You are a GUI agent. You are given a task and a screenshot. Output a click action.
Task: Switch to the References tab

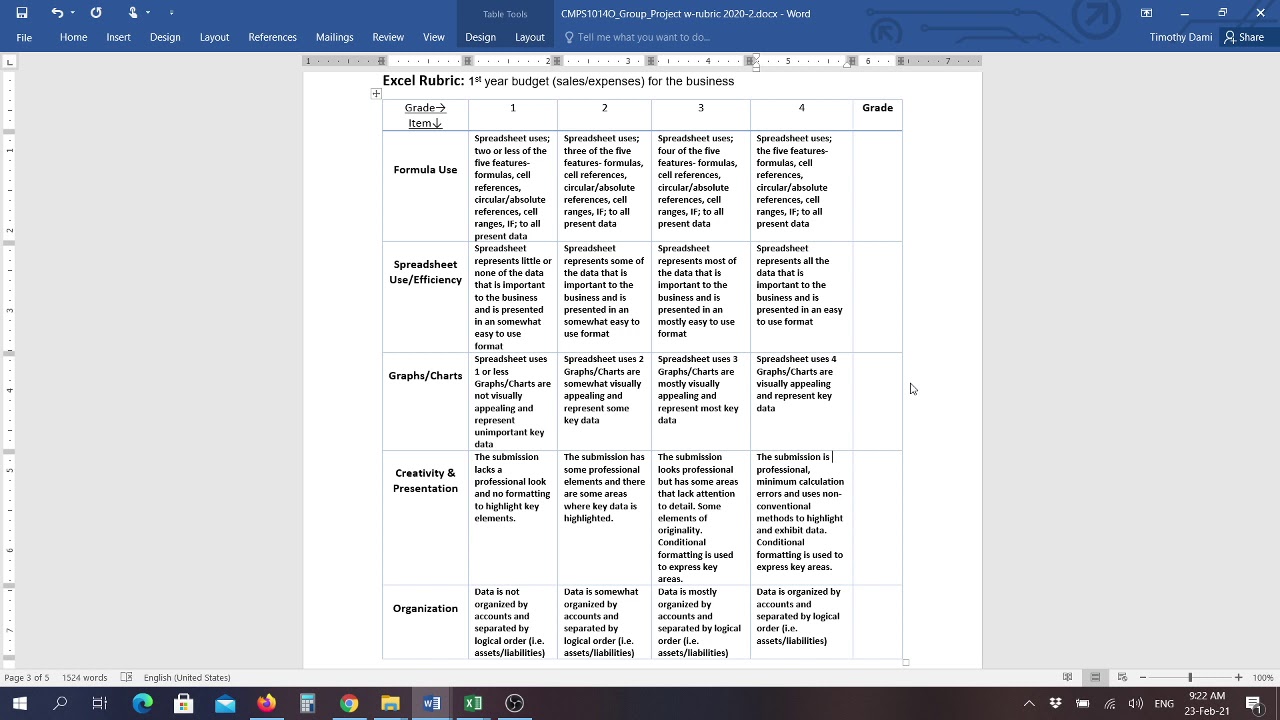click(272, 37)
